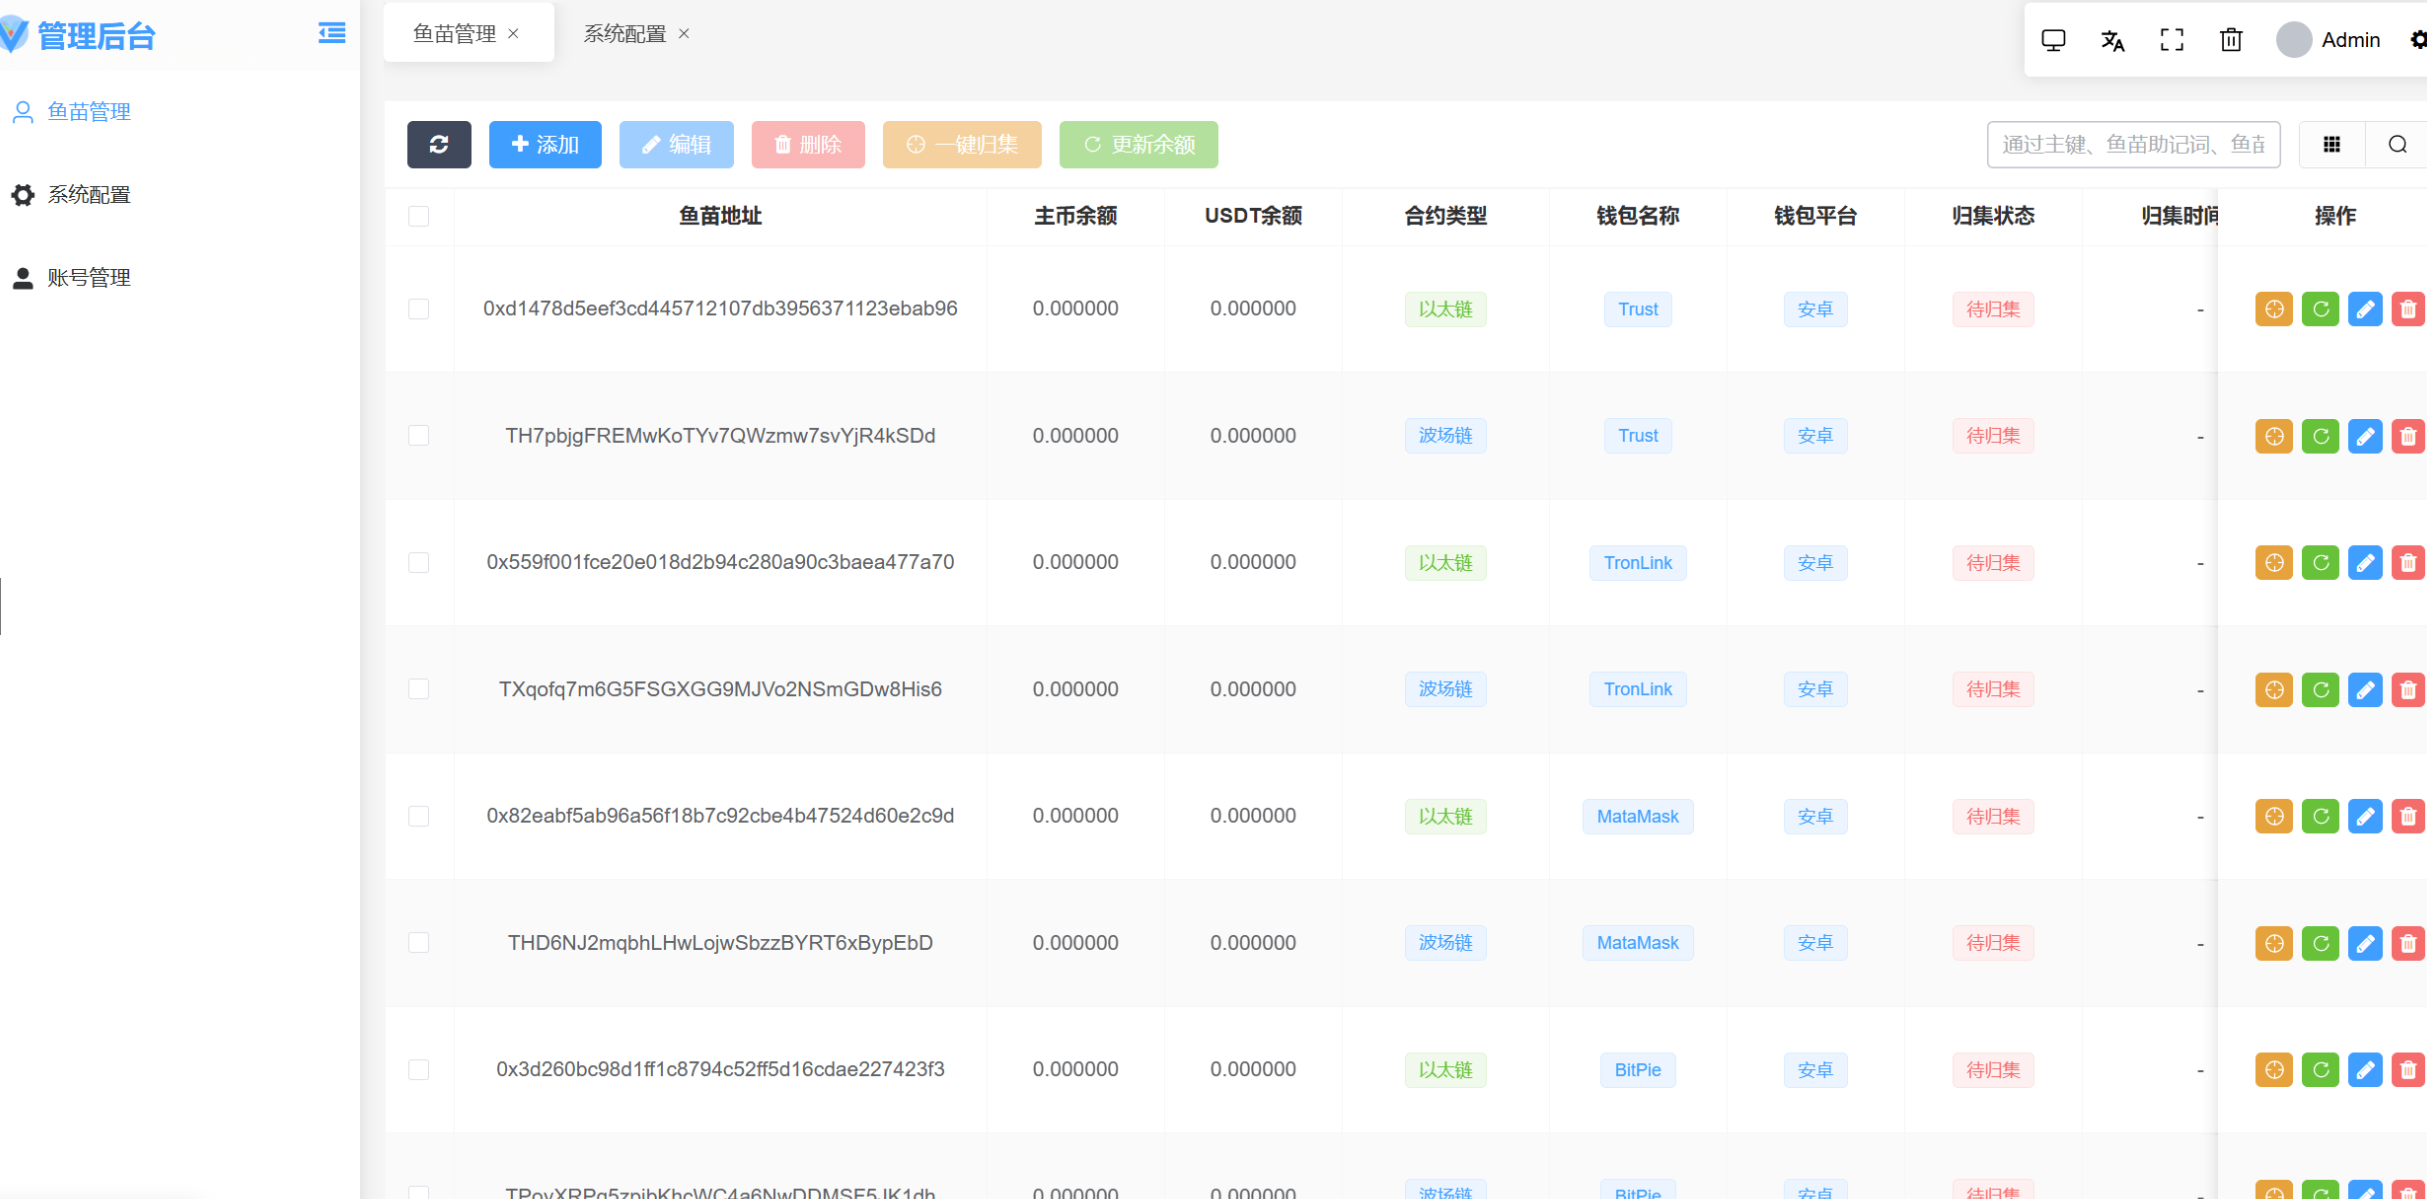Click the language translation icon
Screen dimensions: 2427x1199
(x=2112, y=40)
